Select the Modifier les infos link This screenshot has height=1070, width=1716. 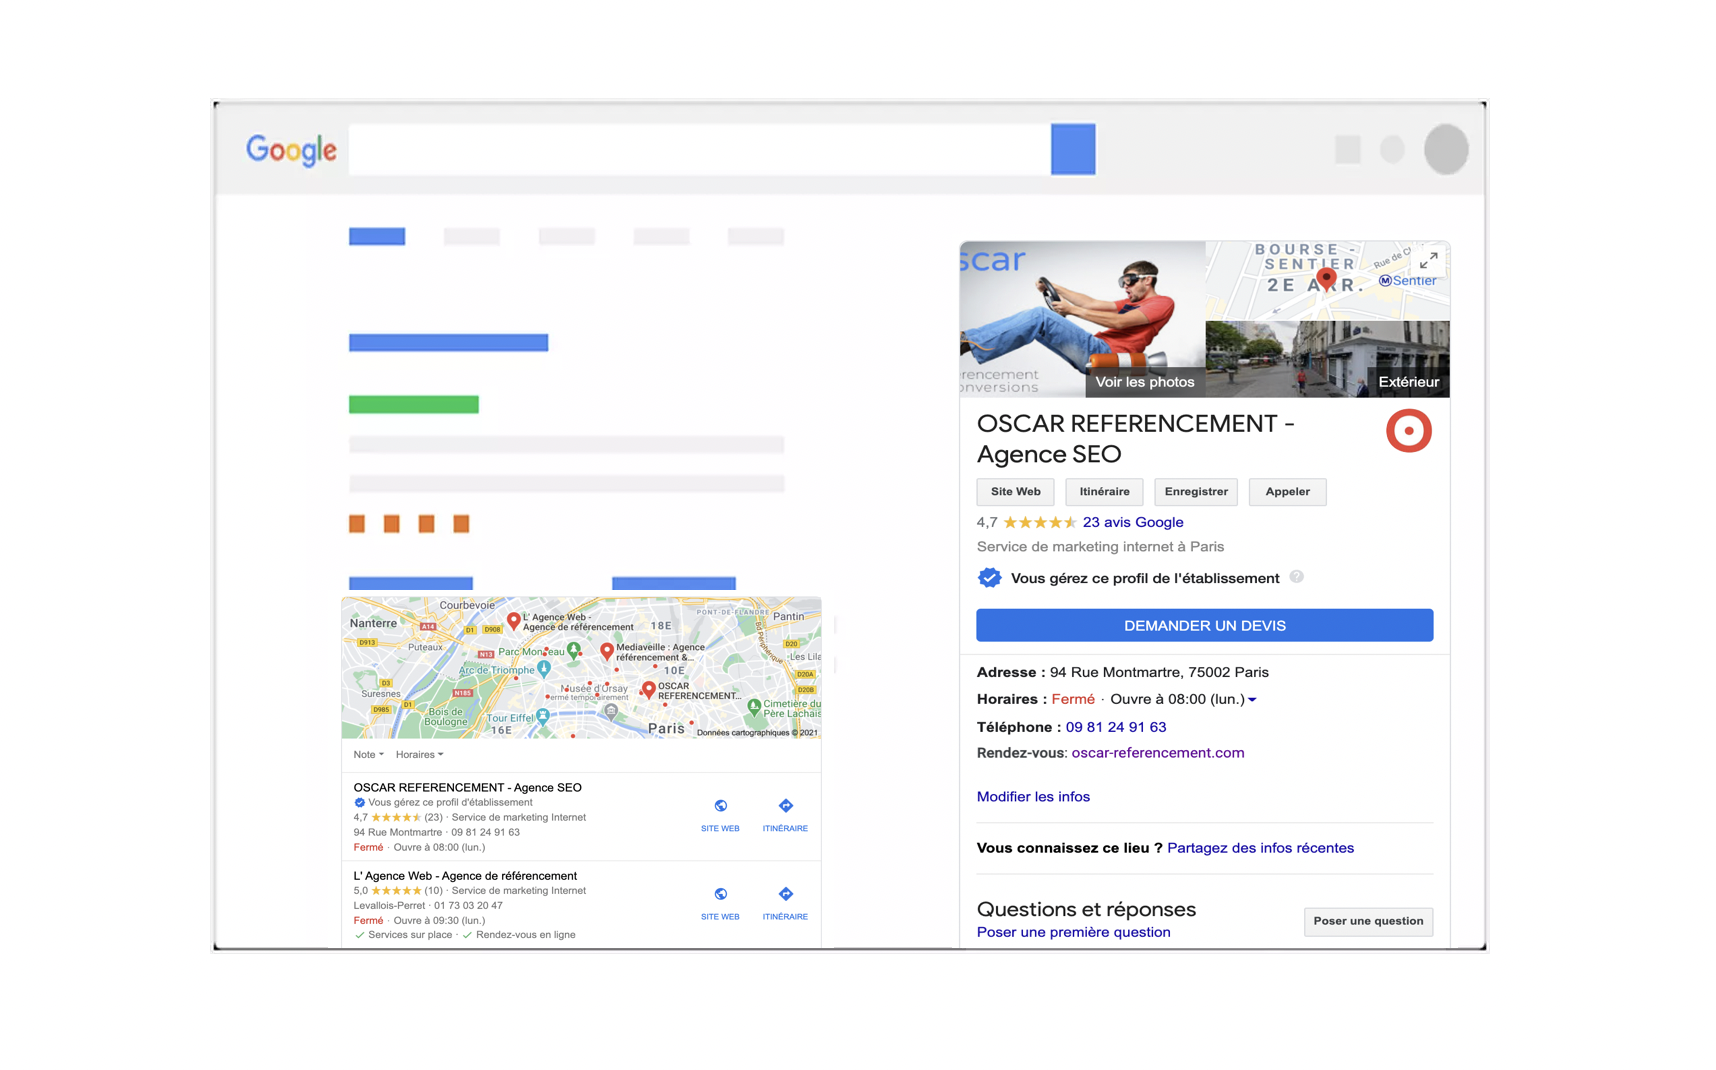point(1033,796)
